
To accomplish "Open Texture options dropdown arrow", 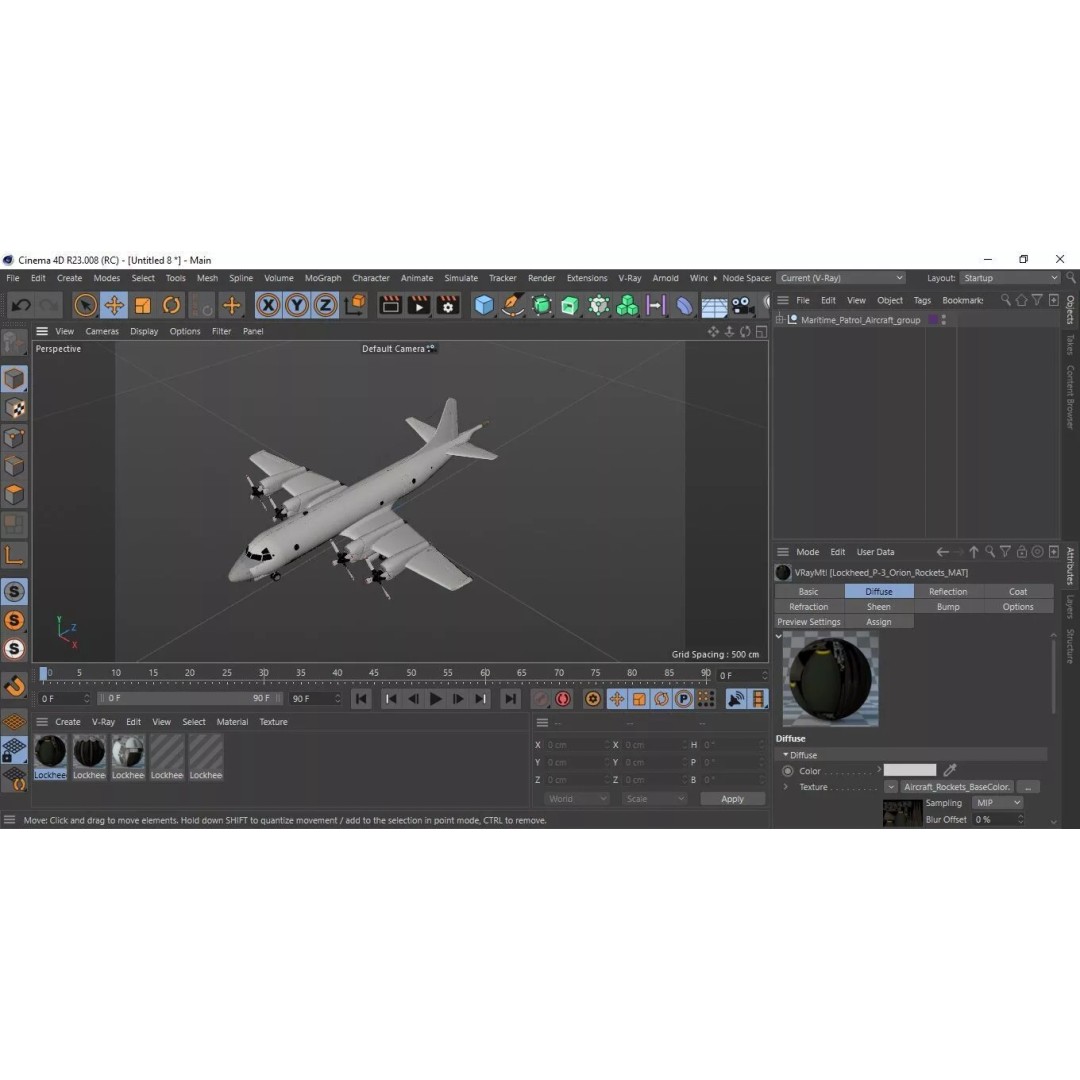I will pyautogui.click(x=891, y=787).
